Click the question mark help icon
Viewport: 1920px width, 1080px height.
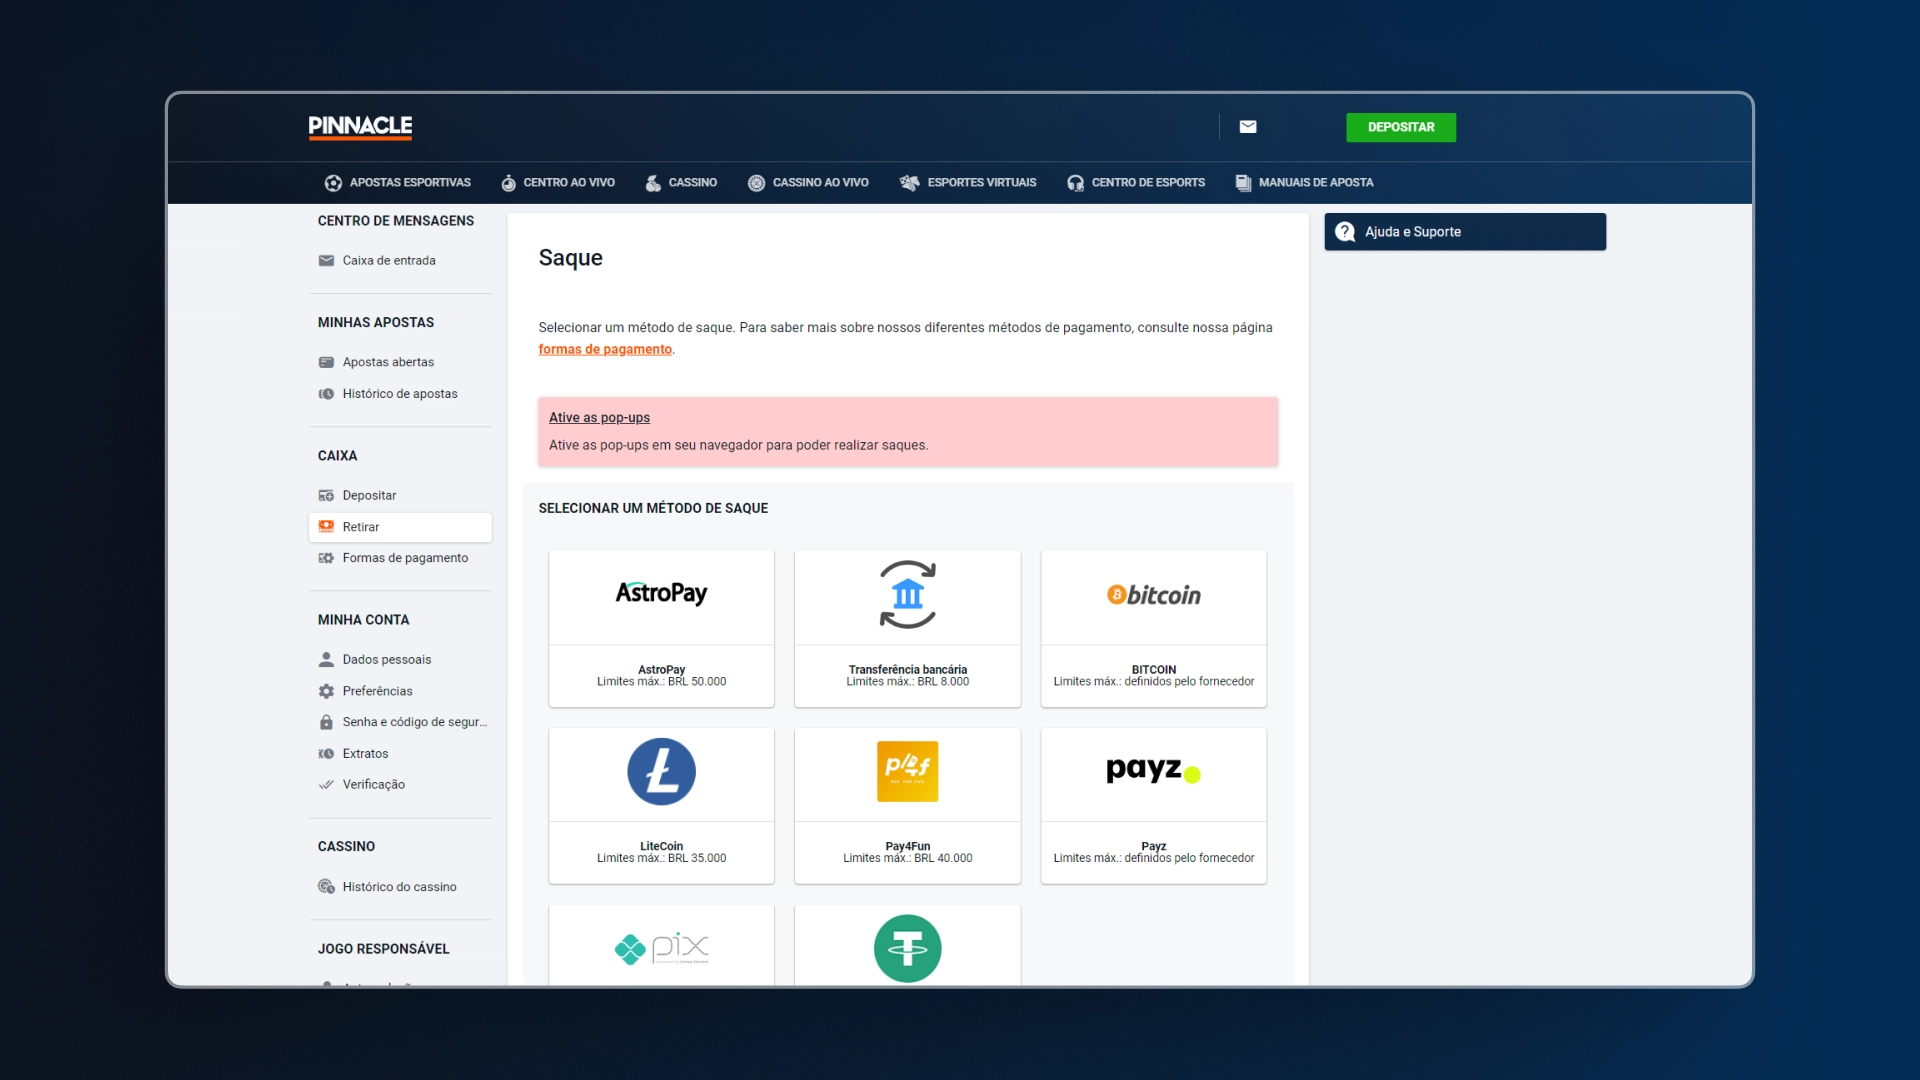click(x=1346, y=232)
